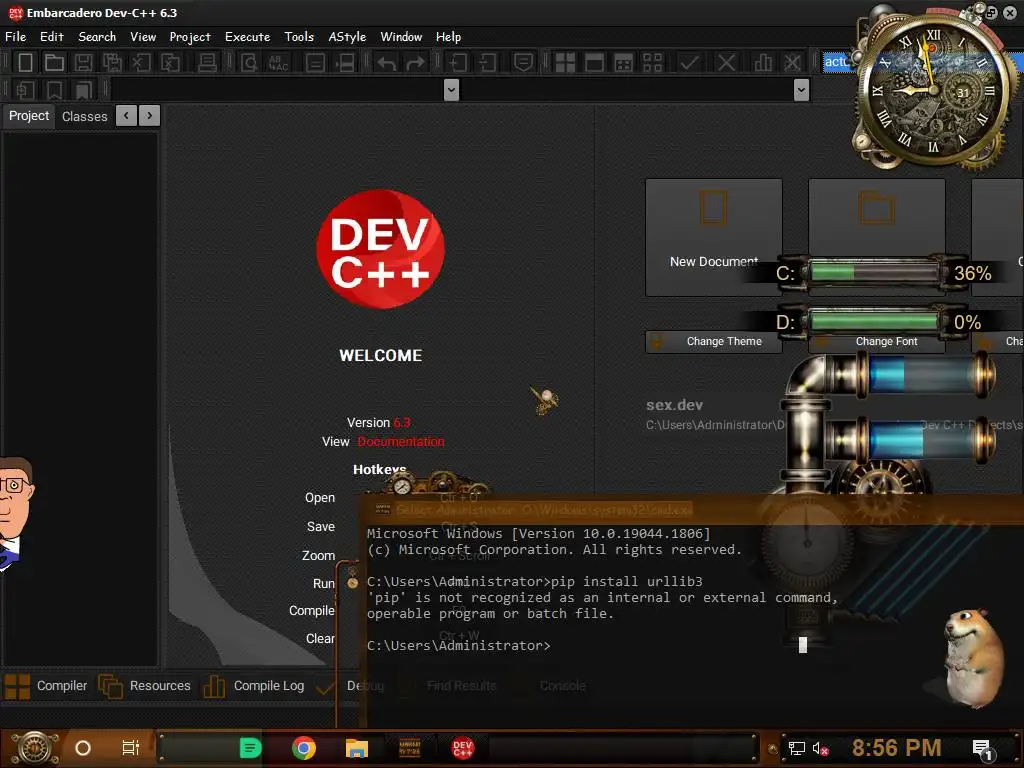This screenshot has width=1024, height=768.
Task: Click the right tab-scroll arrow beside Classes
Action: pos(150,116)
